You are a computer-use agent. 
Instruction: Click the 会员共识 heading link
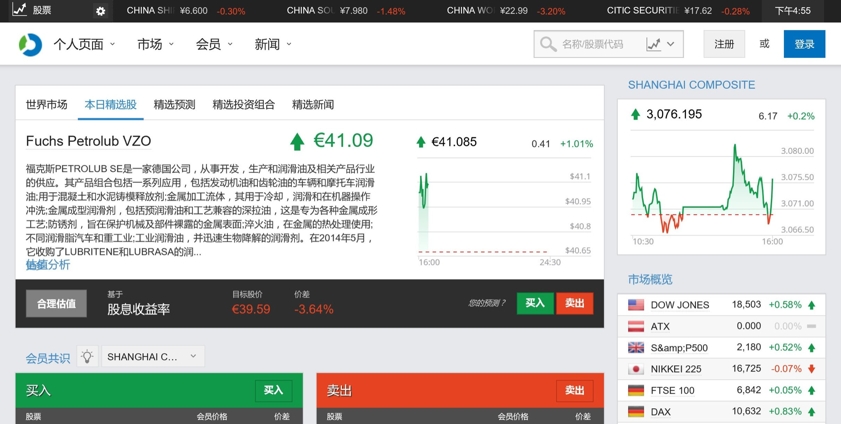pyautogui.click(x=48, y=358)
